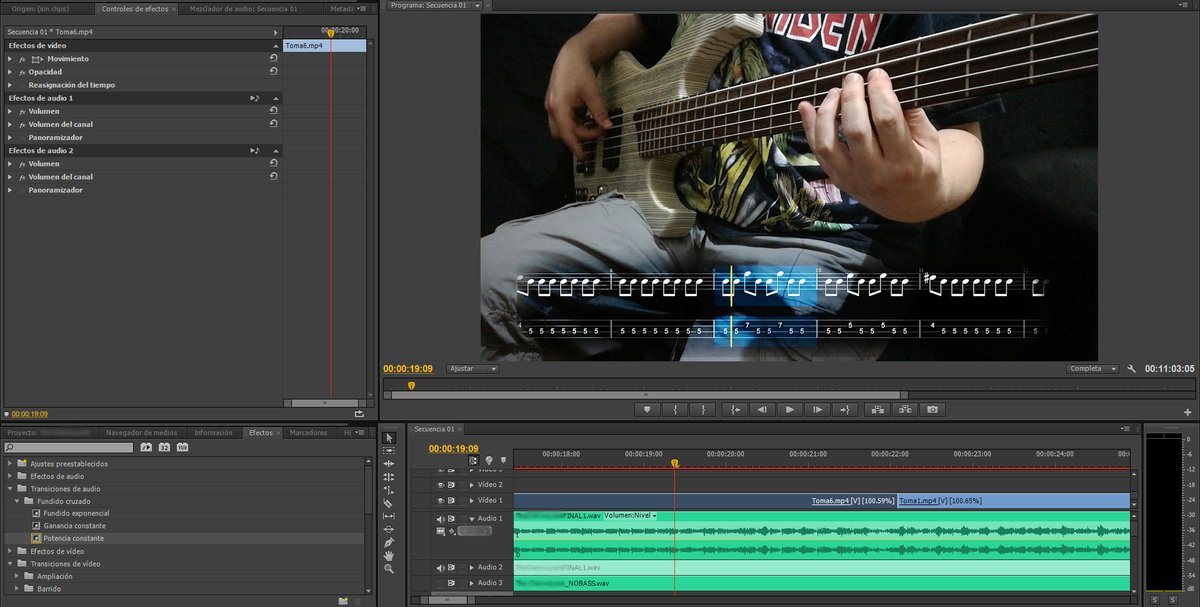Image resolution: width=1200 pixels, height=607 pixels.
Task: Filter Effects by YUV icon
Action: [182, 447]
